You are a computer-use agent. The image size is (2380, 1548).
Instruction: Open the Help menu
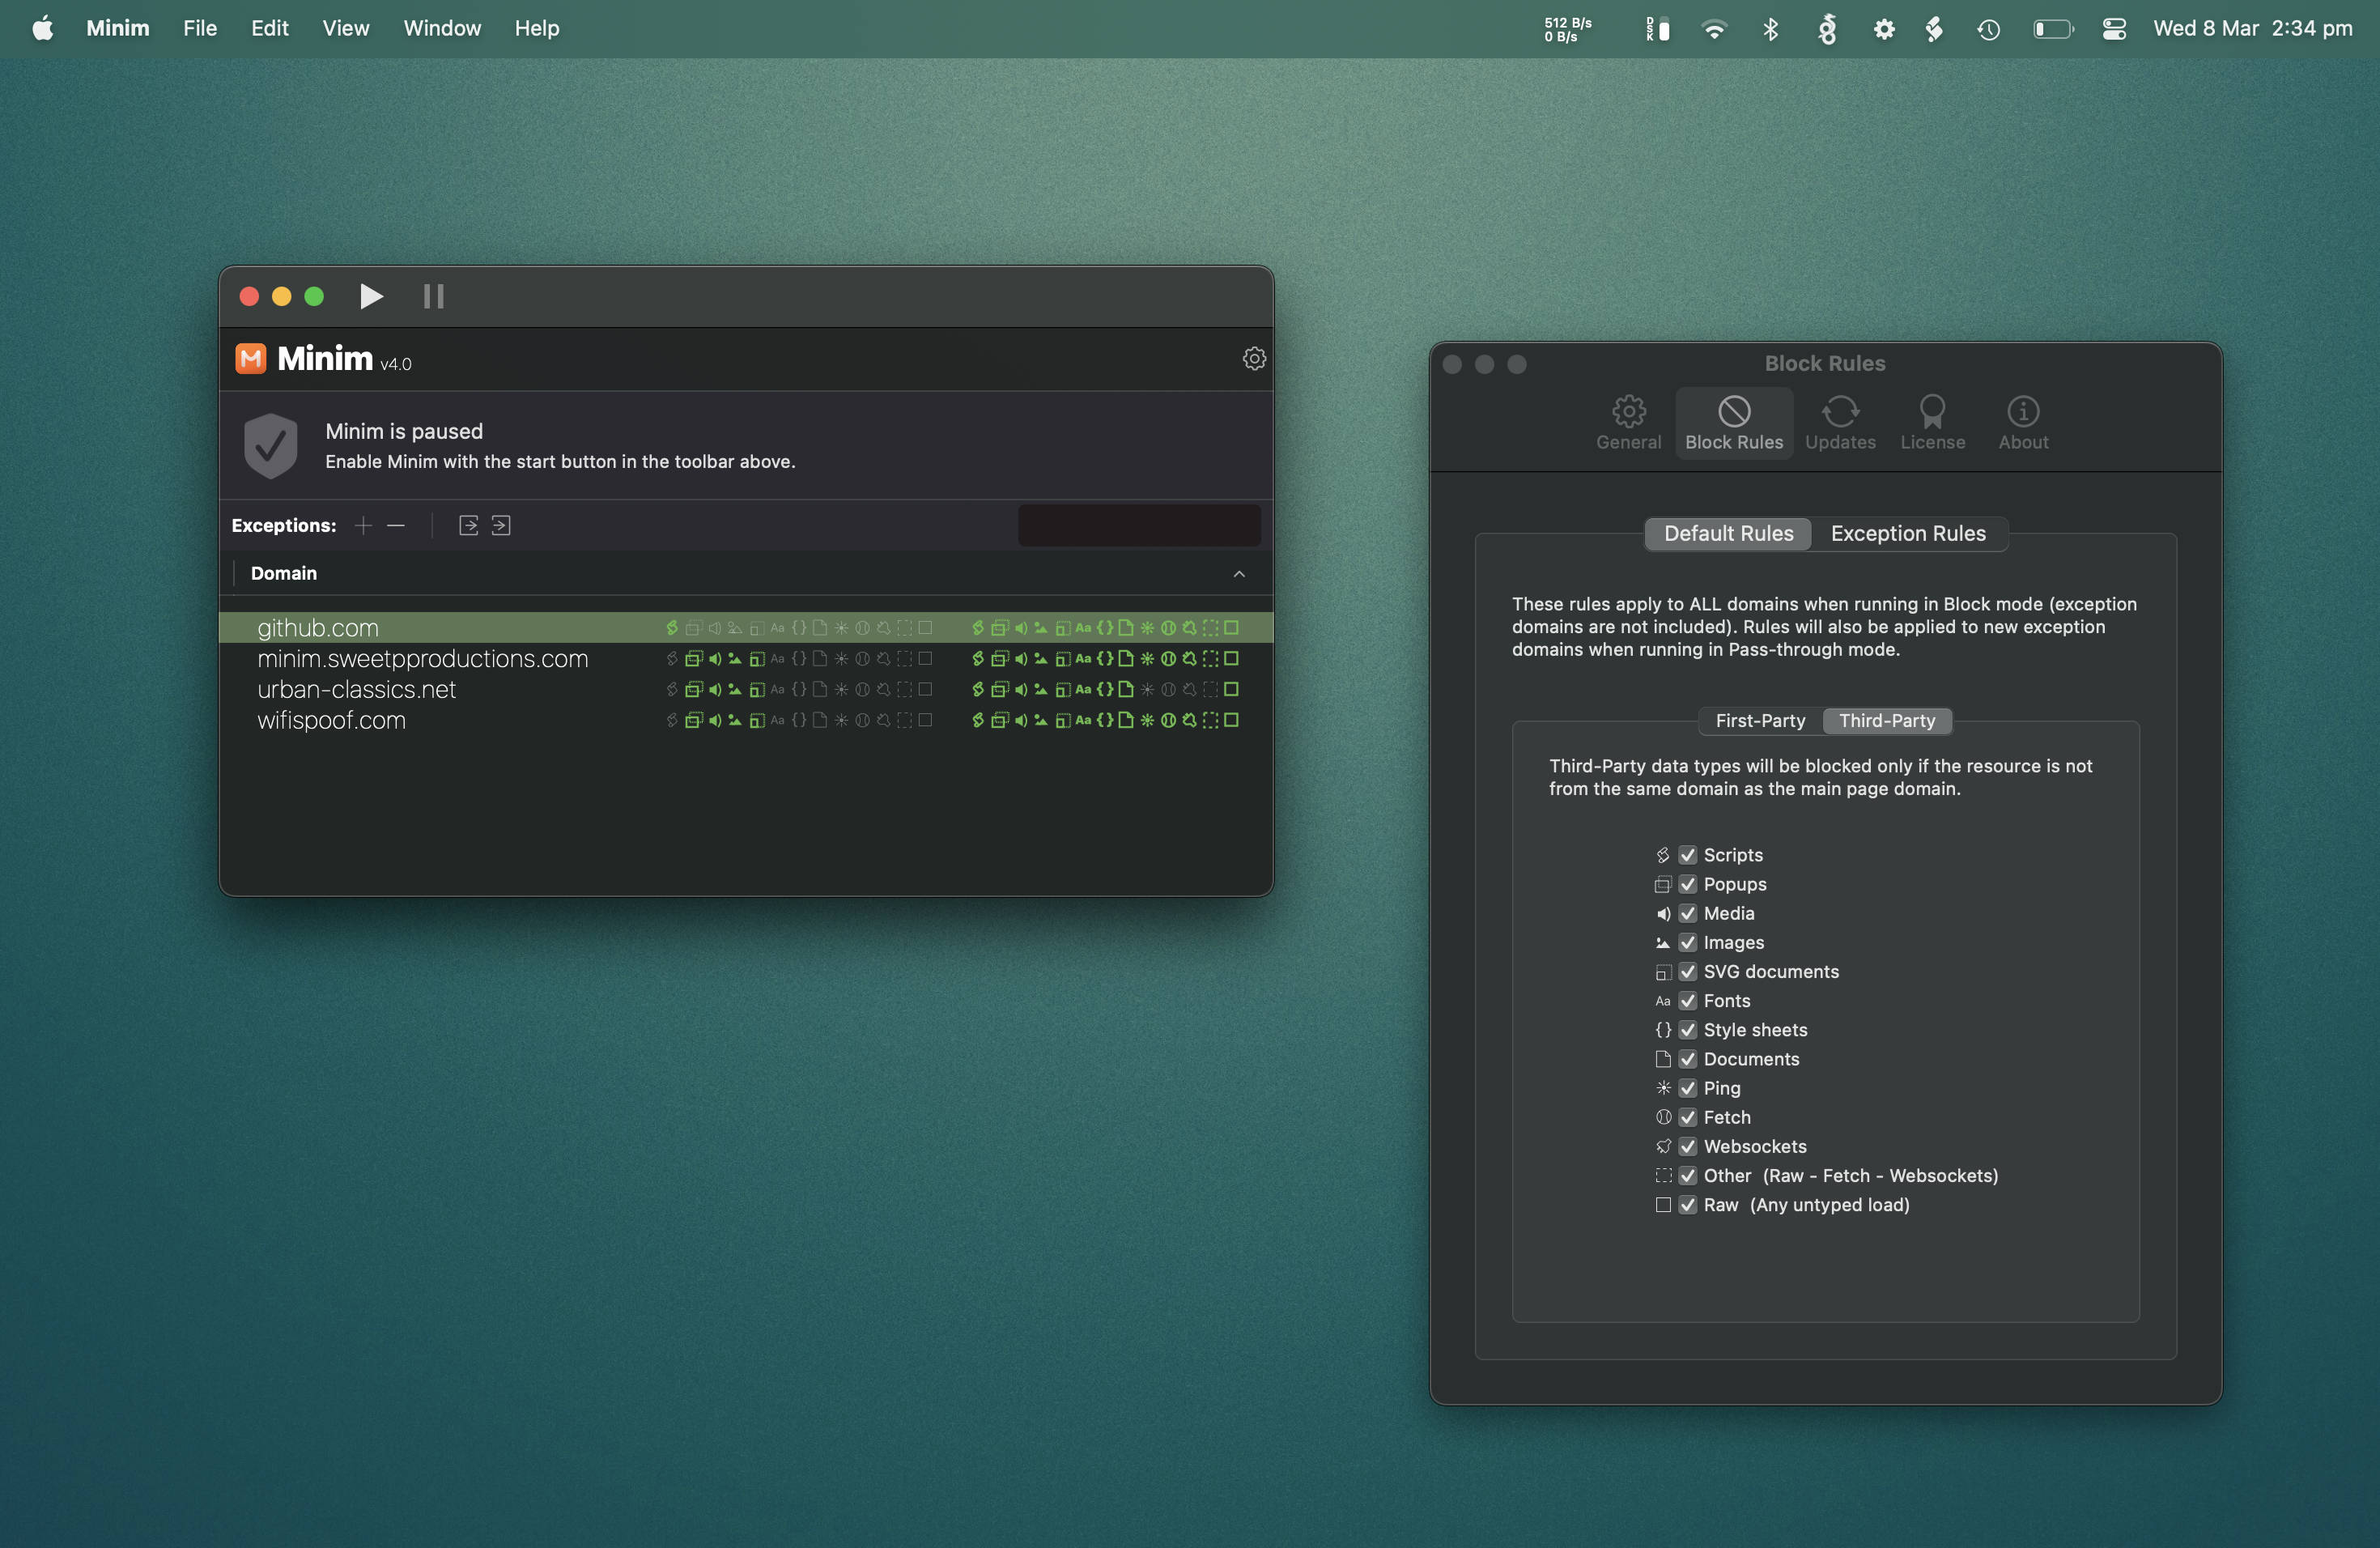537,28
